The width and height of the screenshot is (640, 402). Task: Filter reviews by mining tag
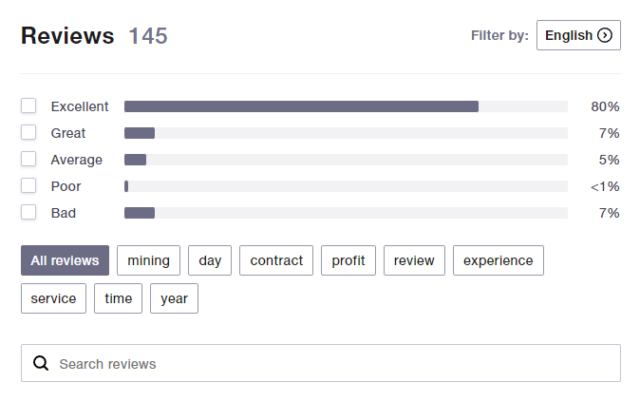pos(149,260)
